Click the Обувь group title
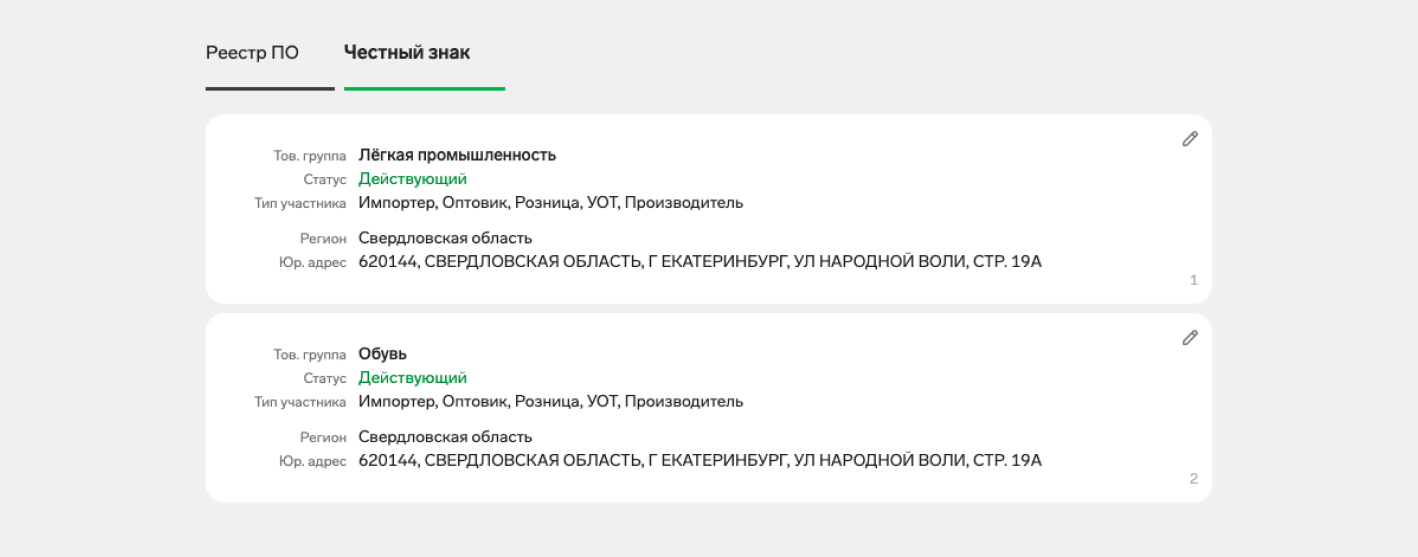This screenshot has width=1418, height=557. 383,354
